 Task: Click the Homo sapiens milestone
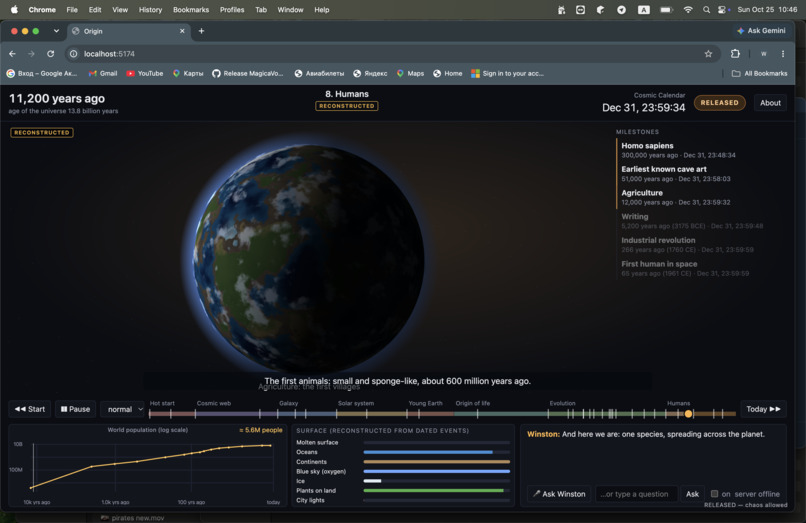(678, 150)
